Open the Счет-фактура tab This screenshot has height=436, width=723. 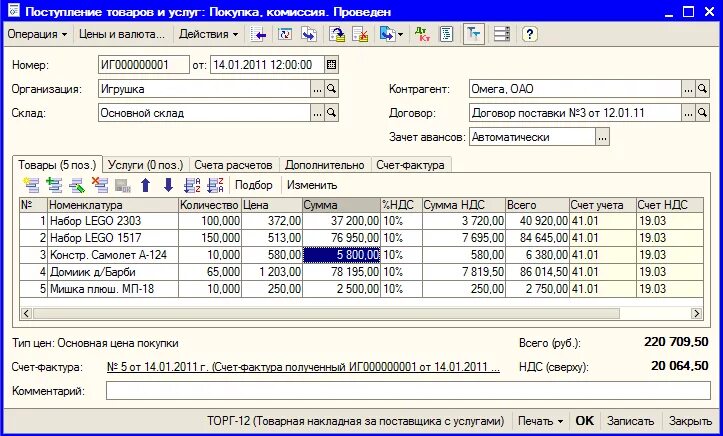click(x=410, y=165)
